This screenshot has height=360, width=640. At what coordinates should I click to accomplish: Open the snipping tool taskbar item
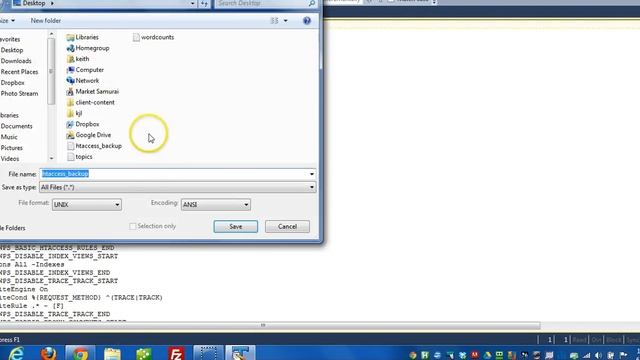[208, 353]
